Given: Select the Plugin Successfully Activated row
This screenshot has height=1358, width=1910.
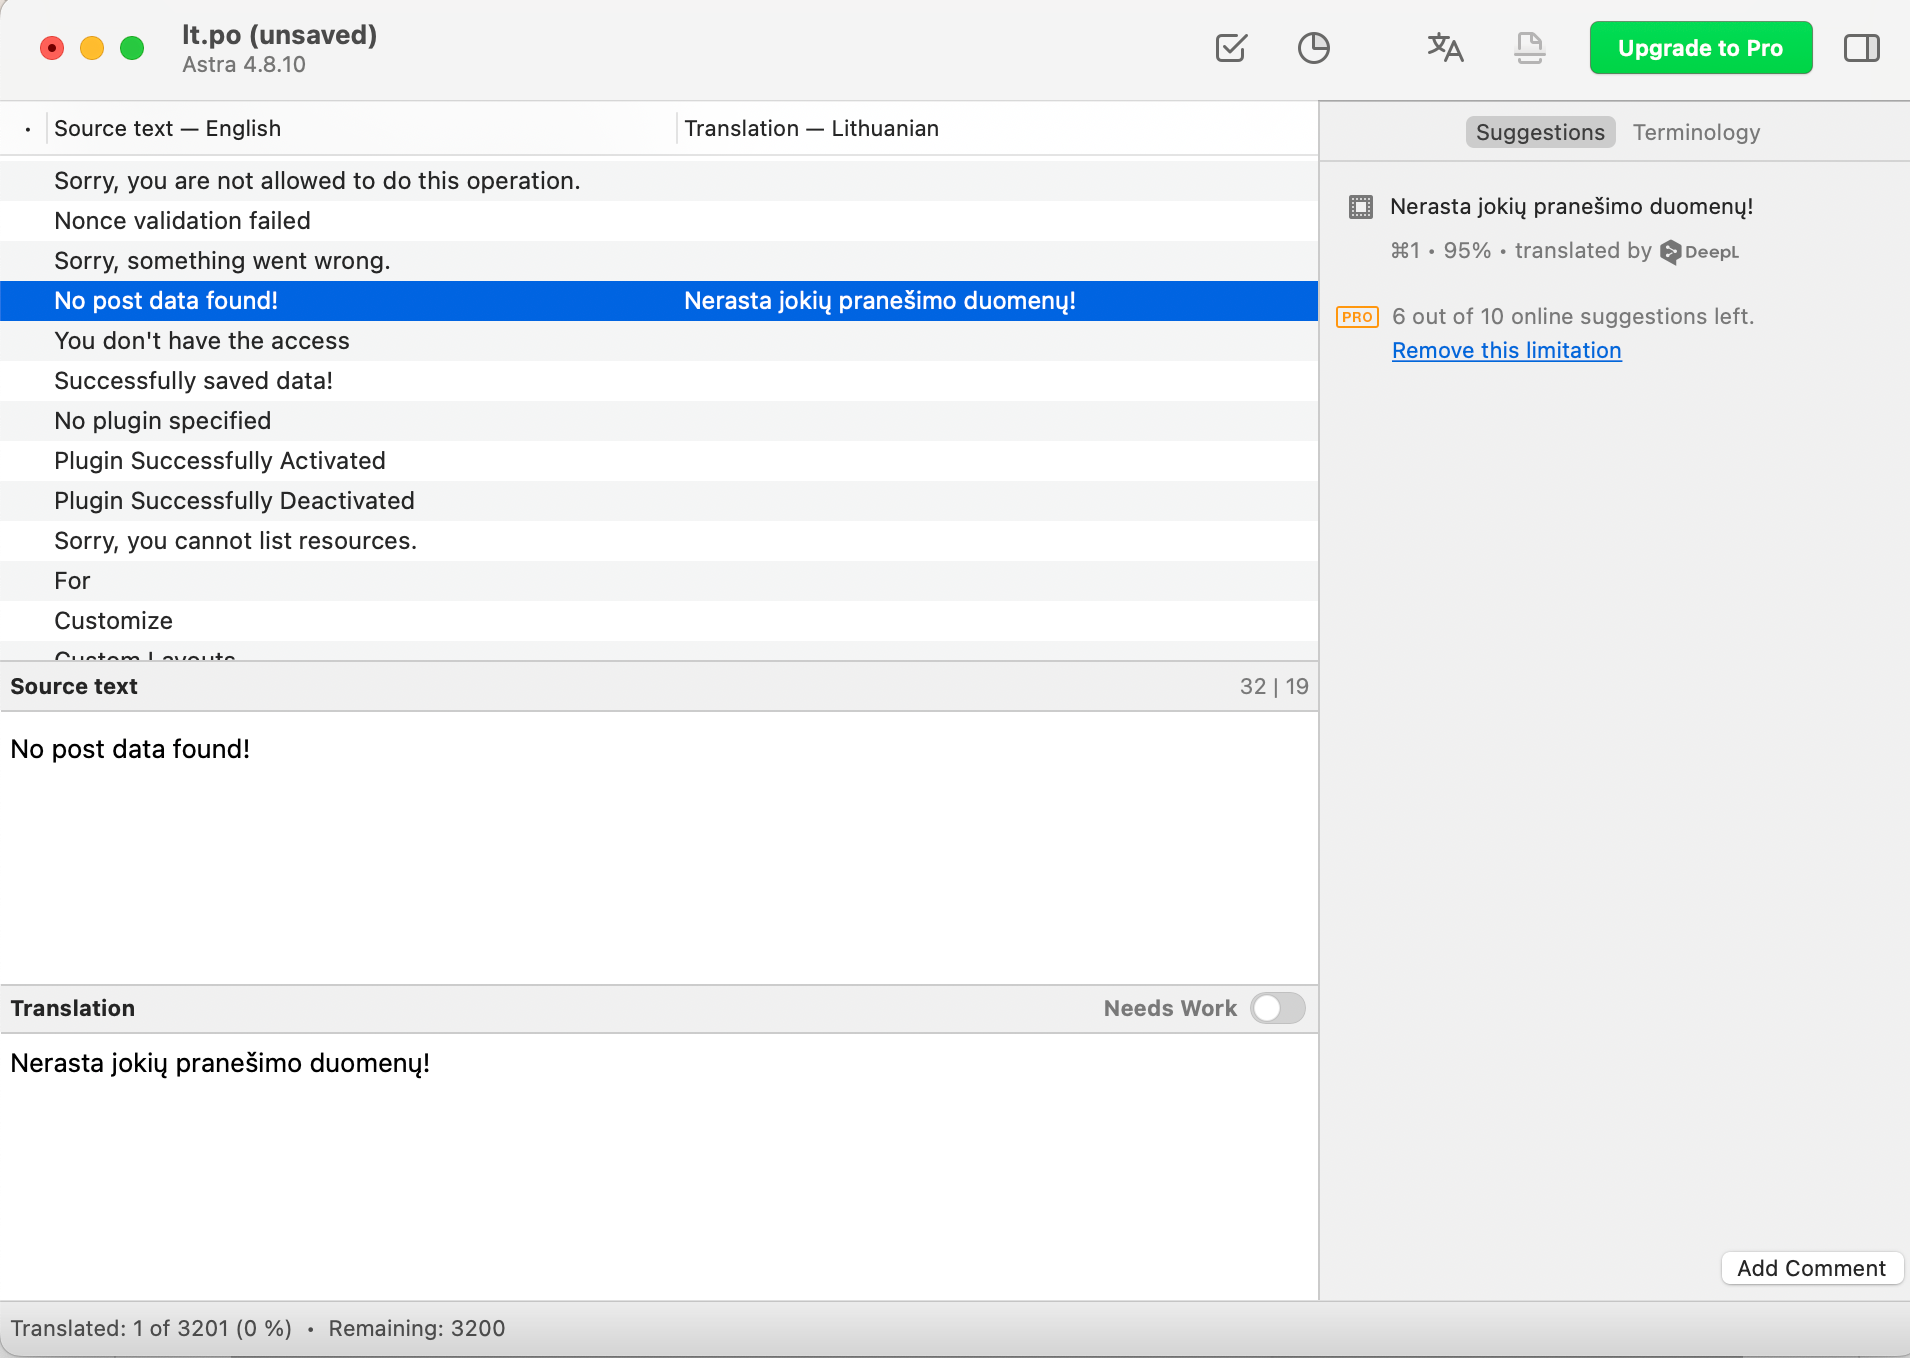Looking at the screenshot, I should tap(219, 460).
